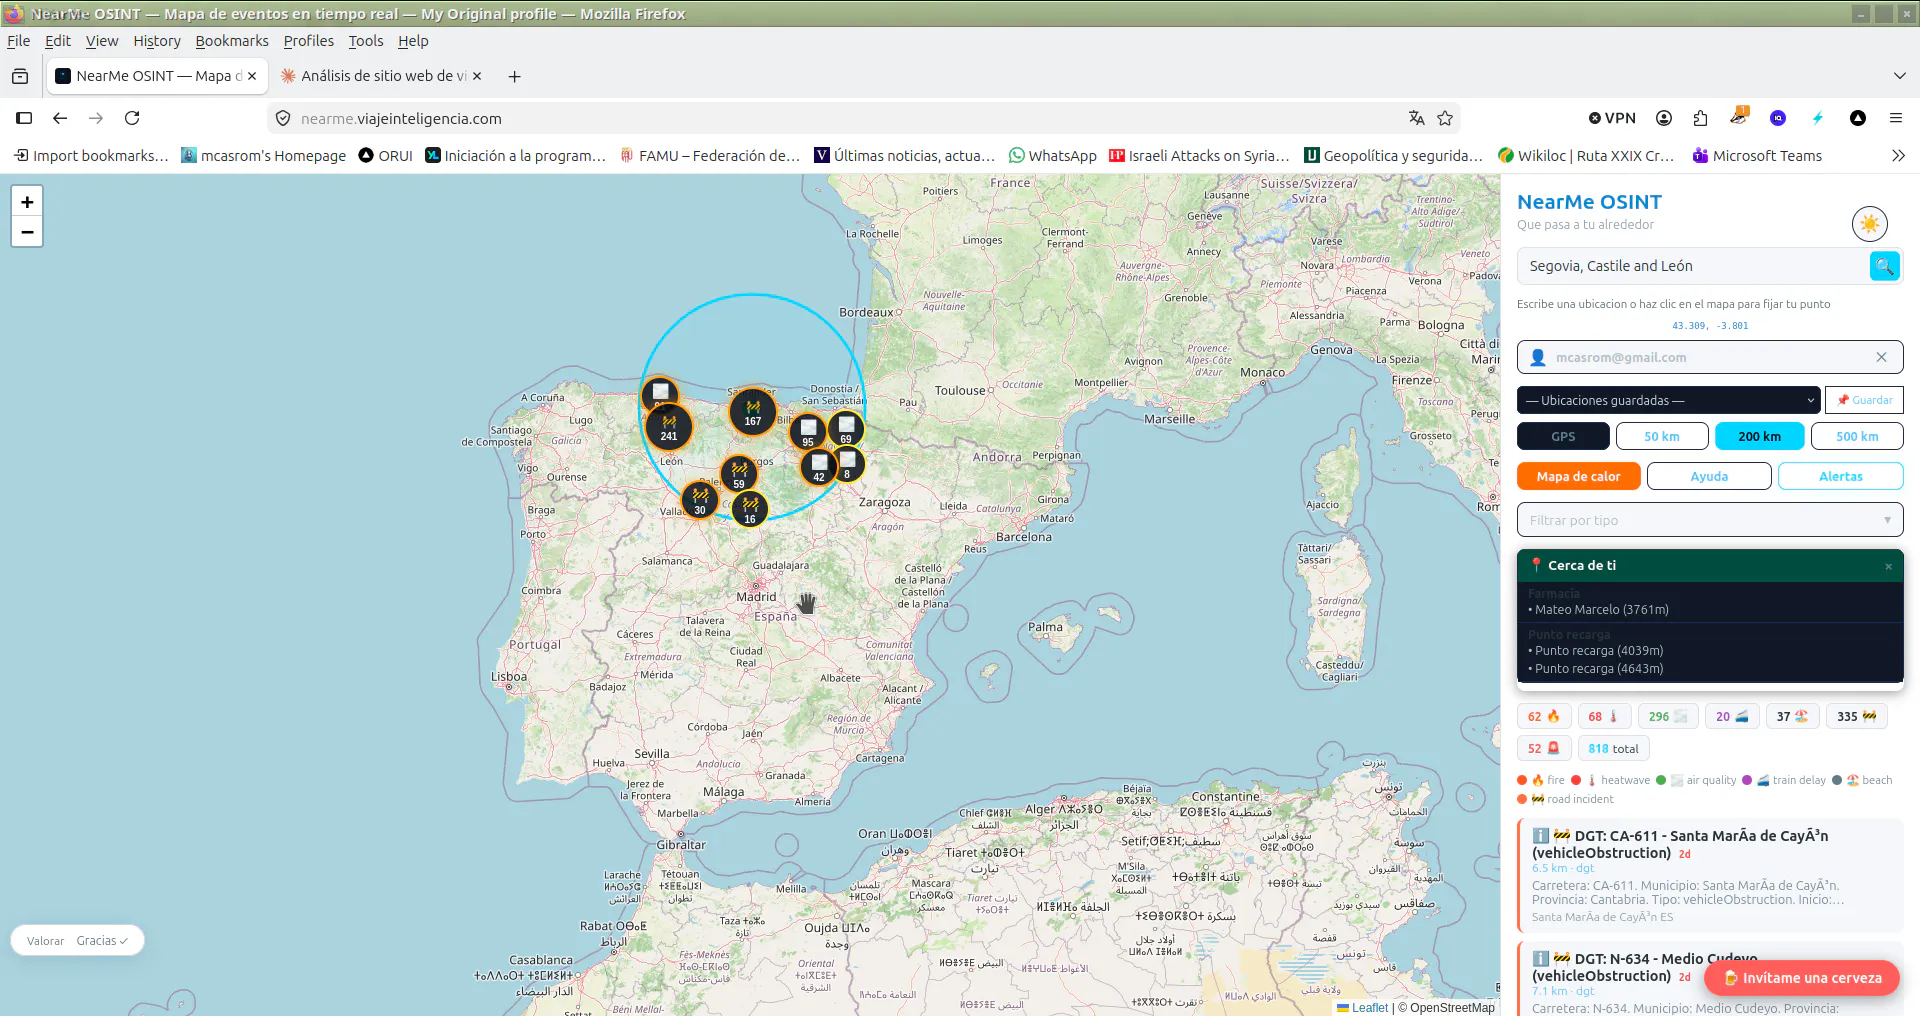The height and width of the screenshot is (1016, 1920).
Task: Filter by train delay count 20
Action: tap(1732, 716)
